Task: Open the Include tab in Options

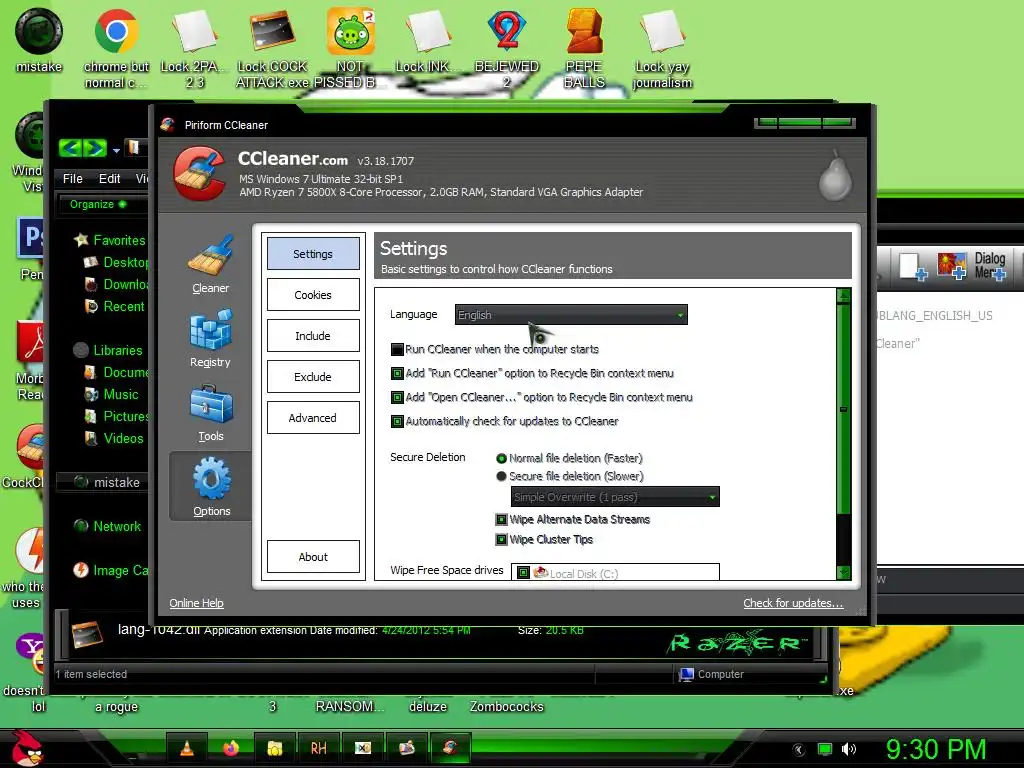Action: click(x=313, y=336)
